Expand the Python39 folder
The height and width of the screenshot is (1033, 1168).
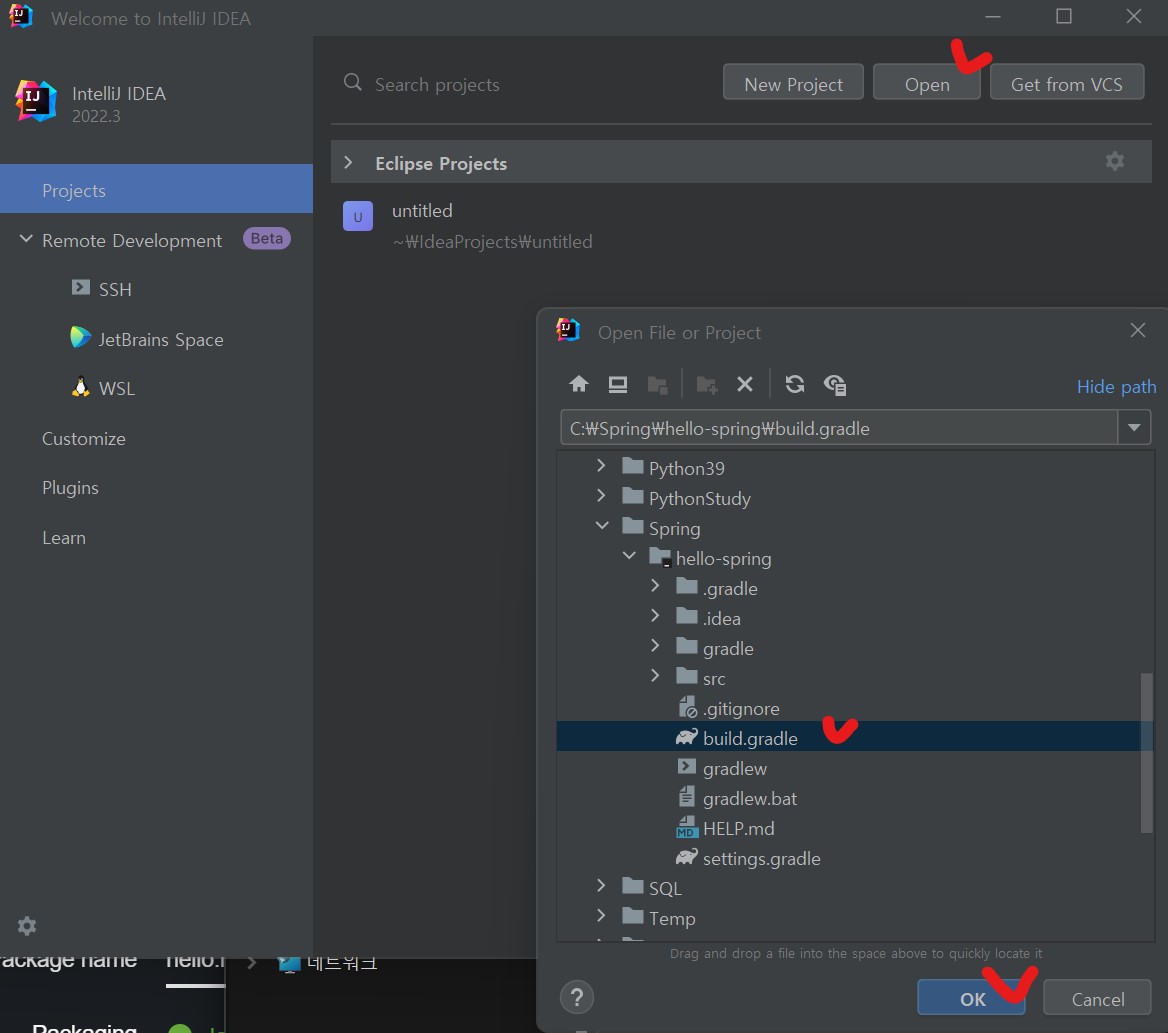tap(601, 466)
